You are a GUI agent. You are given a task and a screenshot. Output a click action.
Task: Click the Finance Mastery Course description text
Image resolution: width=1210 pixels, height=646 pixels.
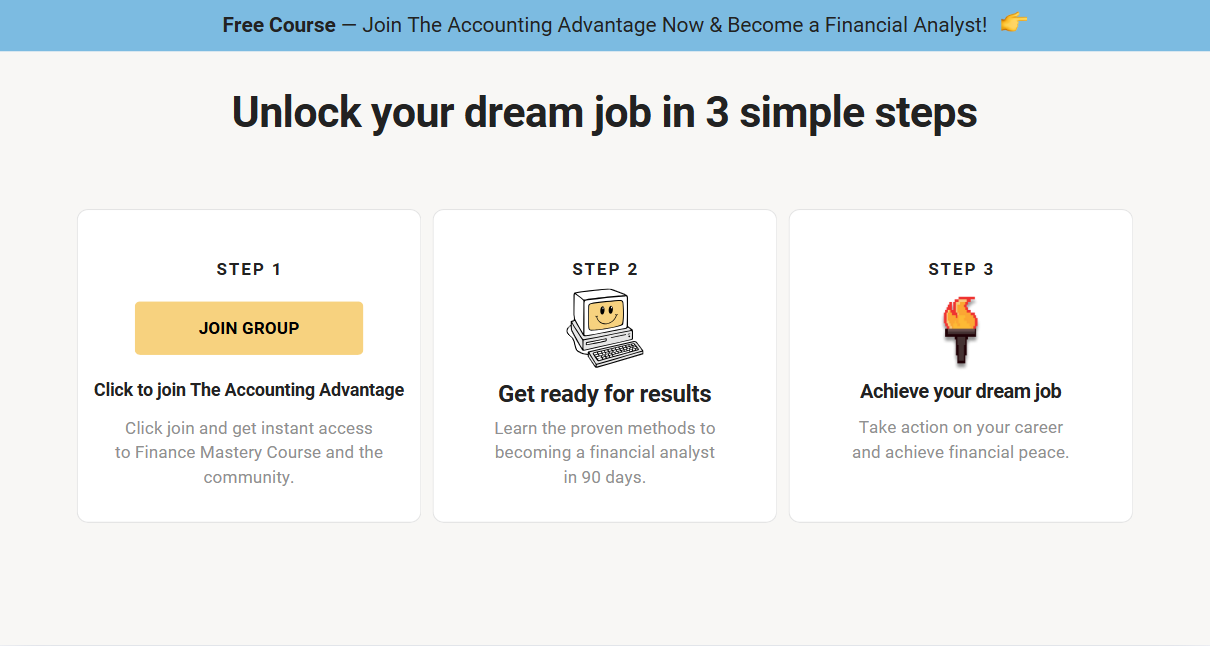(249, 453)
